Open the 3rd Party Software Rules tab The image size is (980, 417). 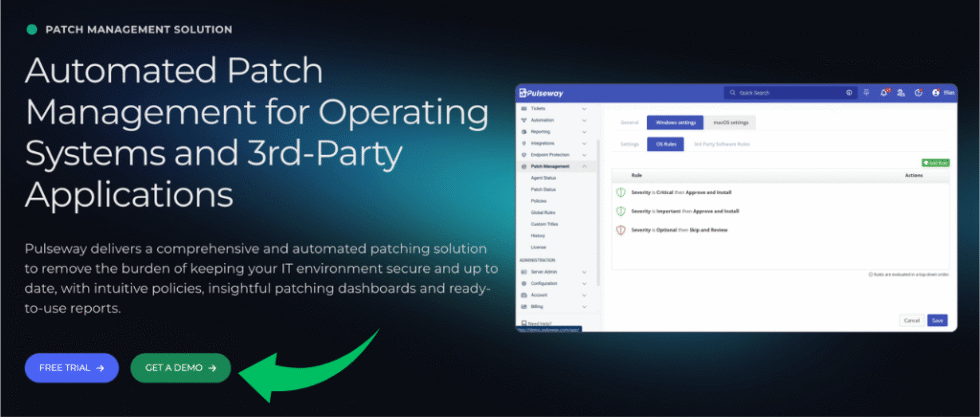(721, 144)
